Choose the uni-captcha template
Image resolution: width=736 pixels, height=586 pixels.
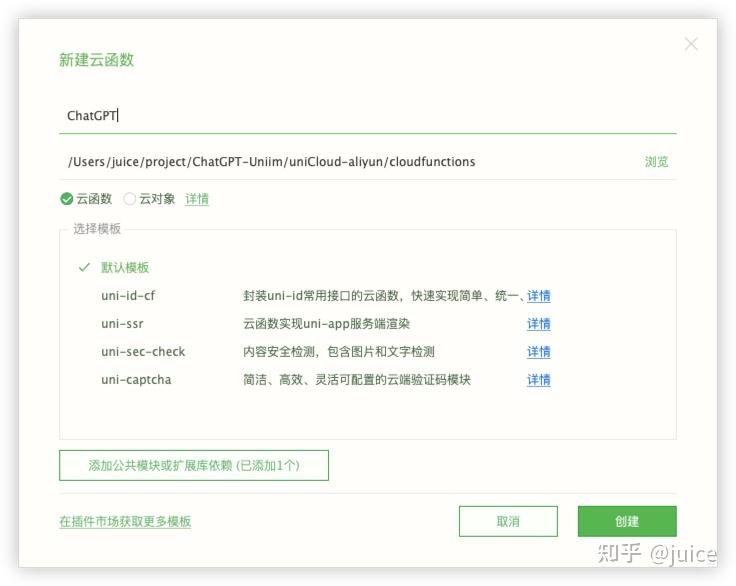pos(136,380)
